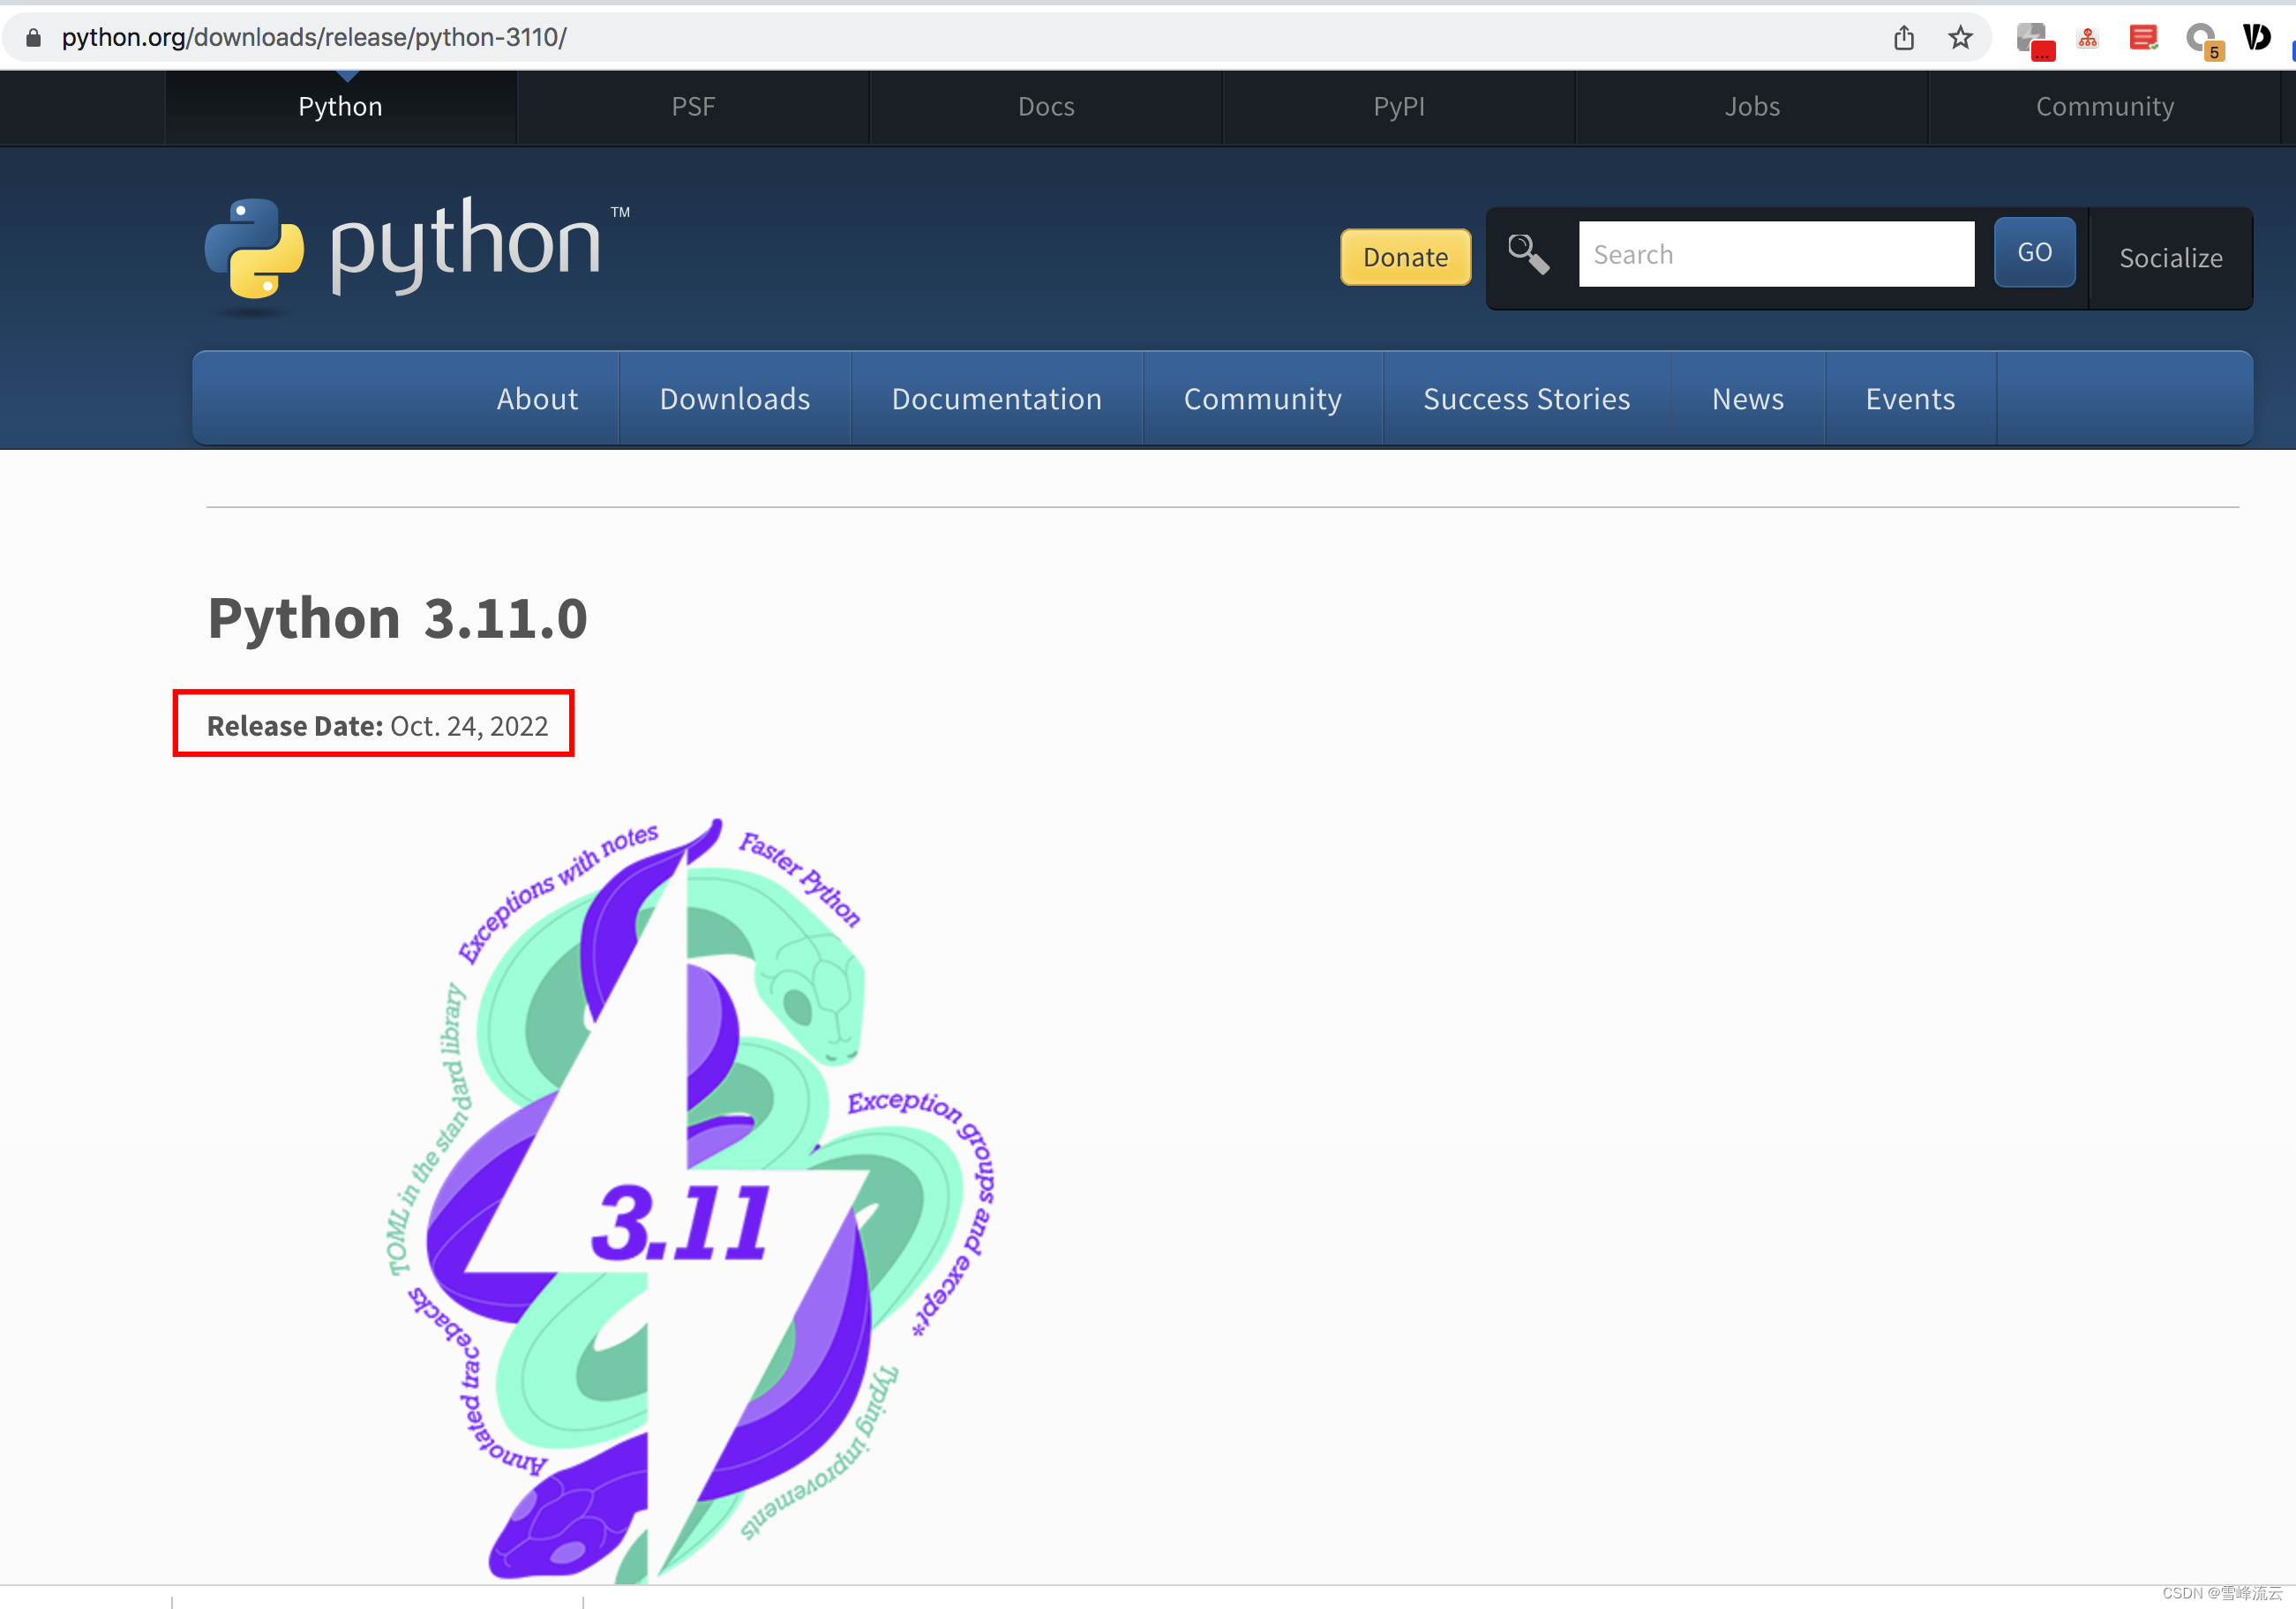Switch to the PyPI top tab
Viewport: 2296px width, 1609px height.
coord(1398,107)
